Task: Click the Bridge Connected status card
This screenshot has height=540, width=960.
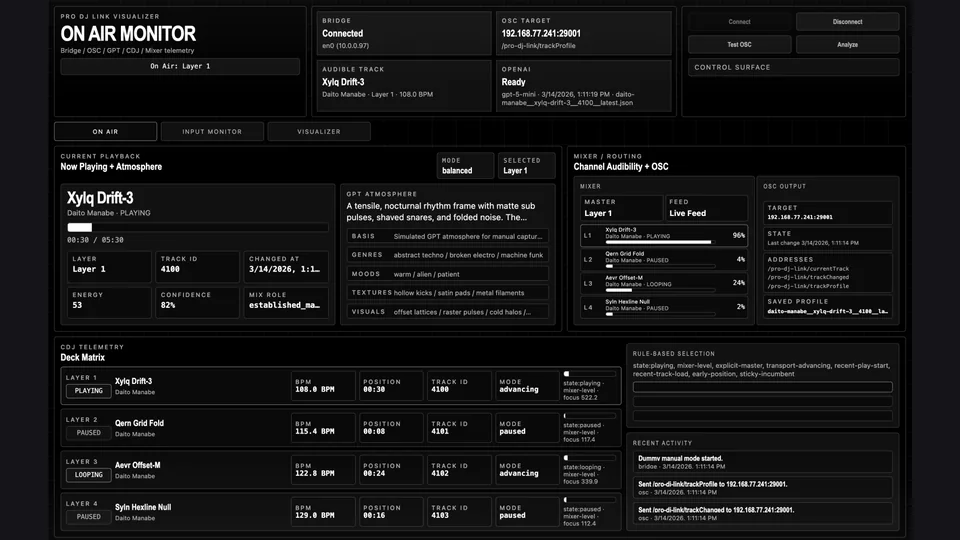Action: pyautogui.click(x=404, y=33)
